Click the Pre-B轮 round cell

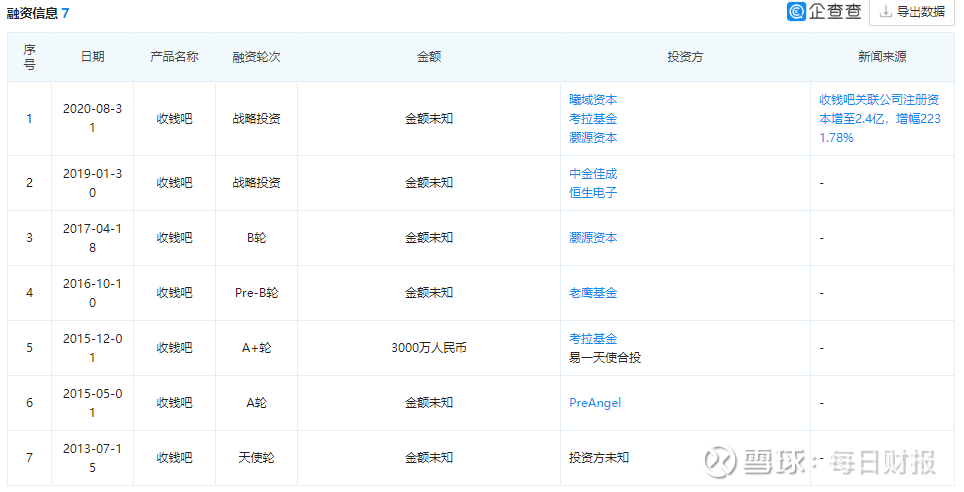256,293
